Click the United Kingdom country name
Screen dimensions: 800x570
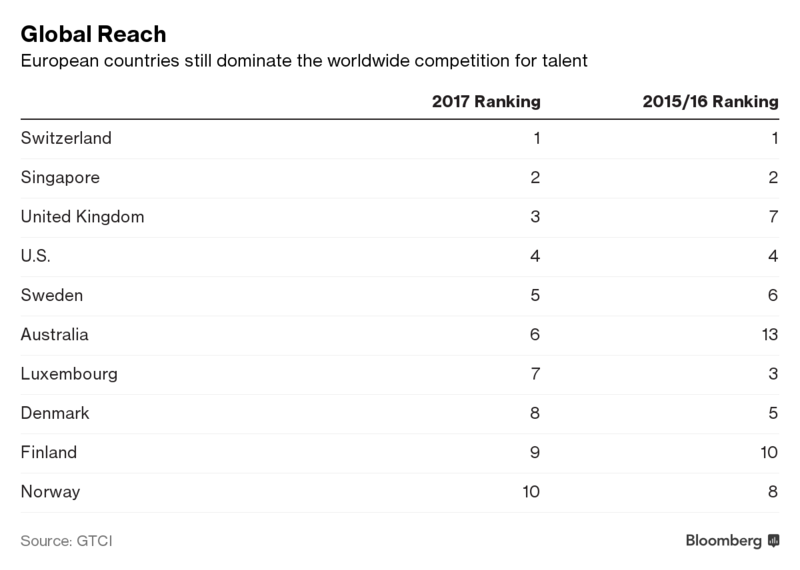click(x=82, y=216)
